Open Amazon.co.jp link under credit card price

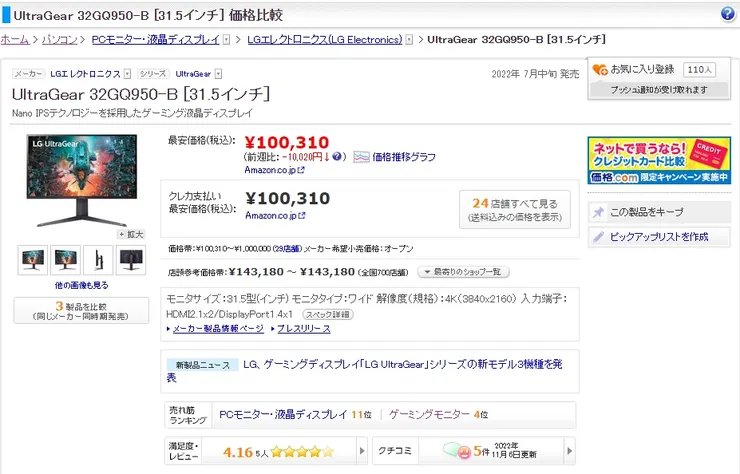click(x=271, y=215)
